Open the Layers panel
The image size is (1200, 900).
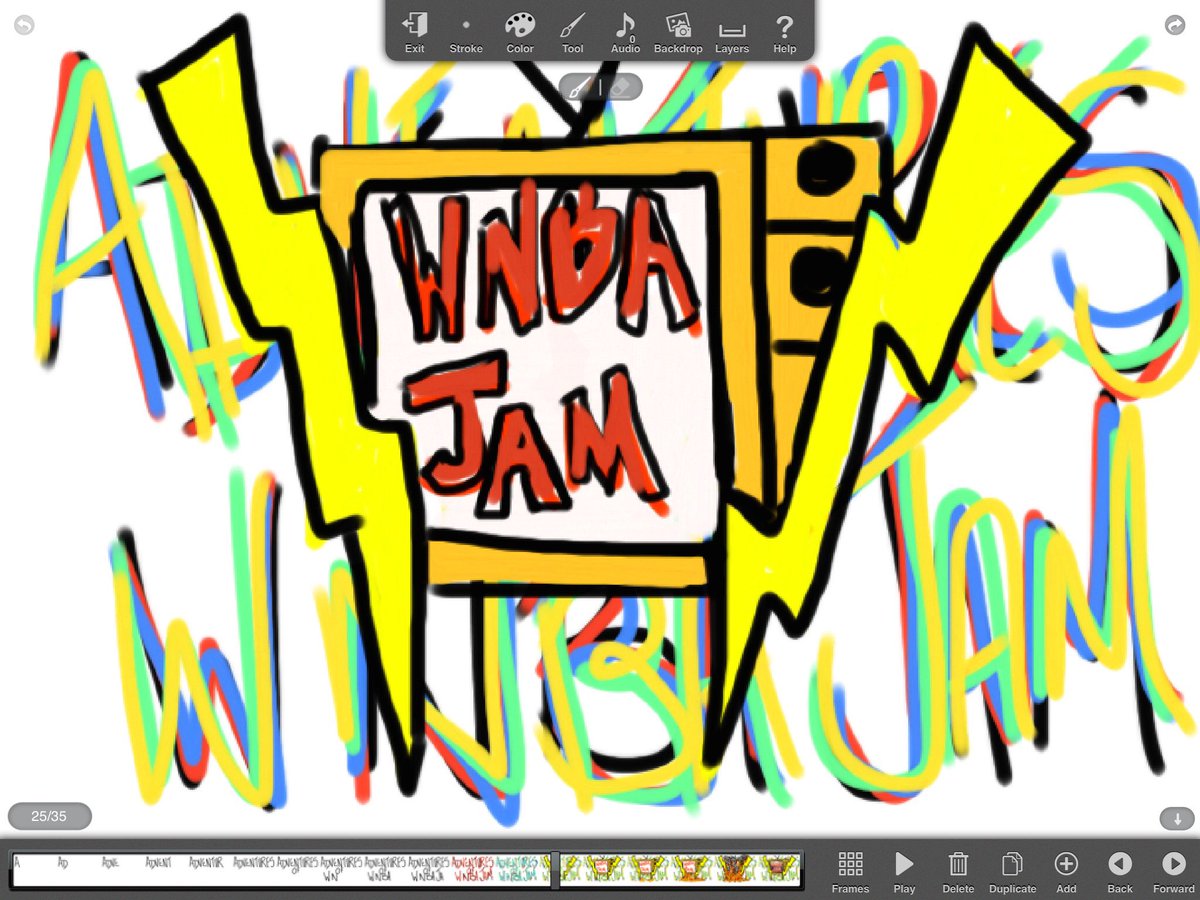point(732,33)
